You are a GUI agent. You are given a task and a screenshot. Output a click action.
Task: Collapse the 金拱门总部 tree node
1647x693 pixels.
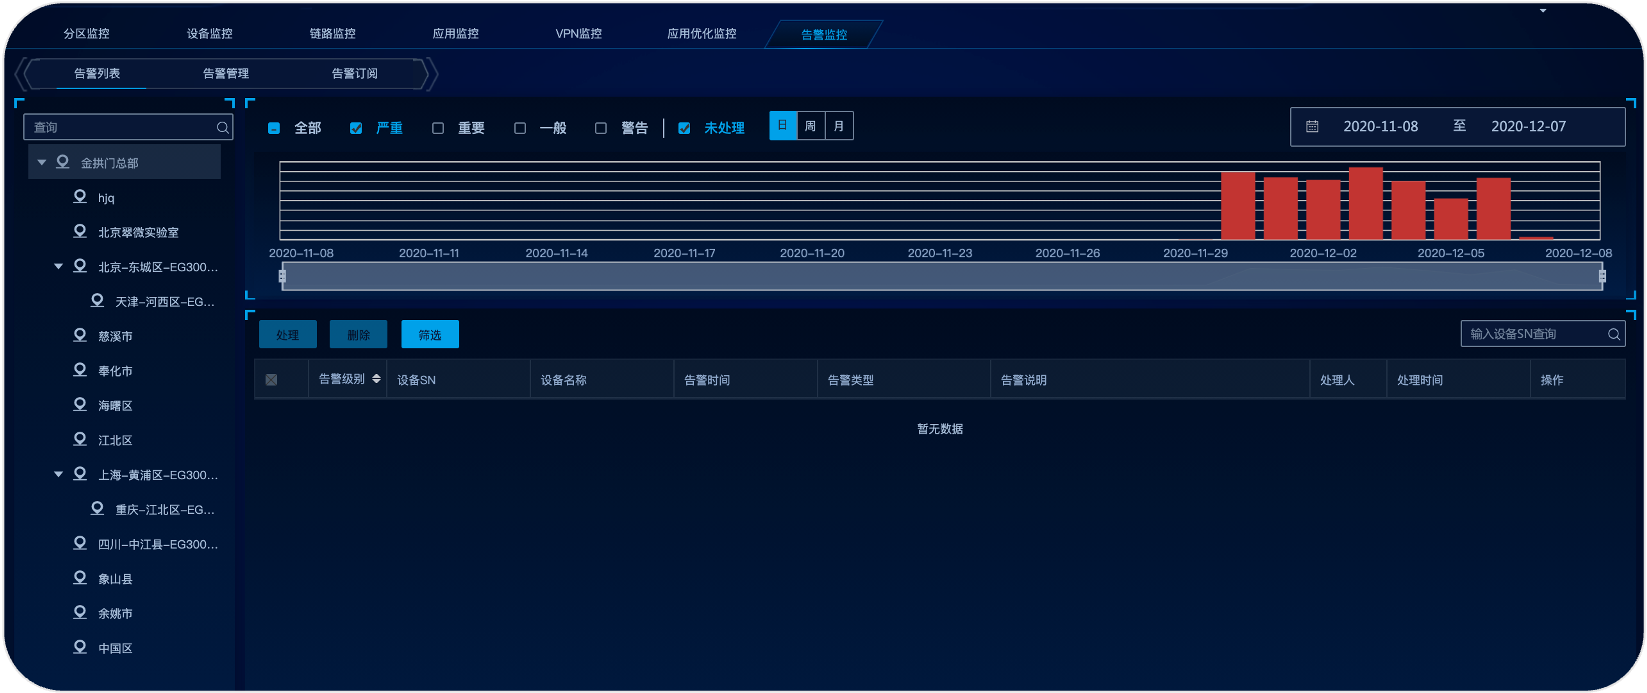[x=42, y=162]
